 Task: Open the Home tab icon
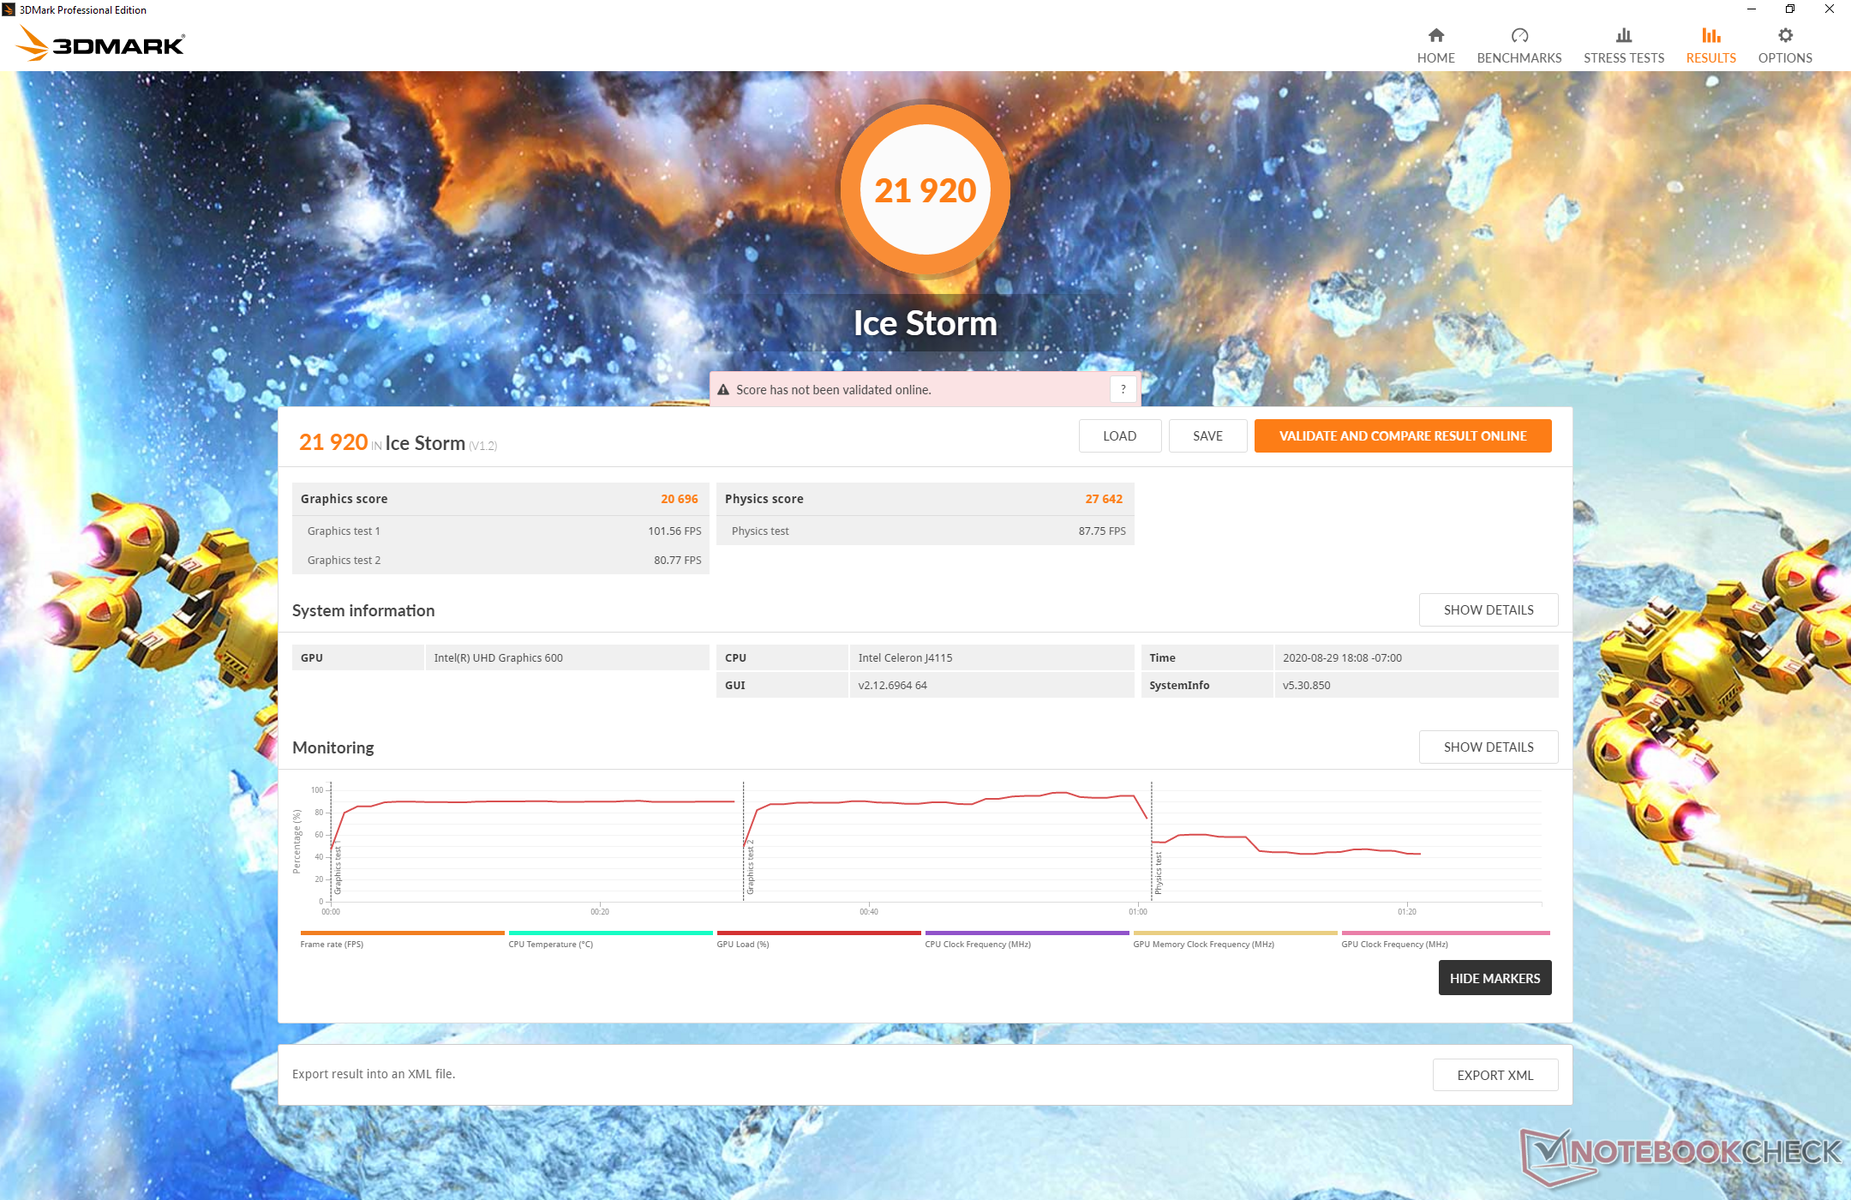[1436, 36]
